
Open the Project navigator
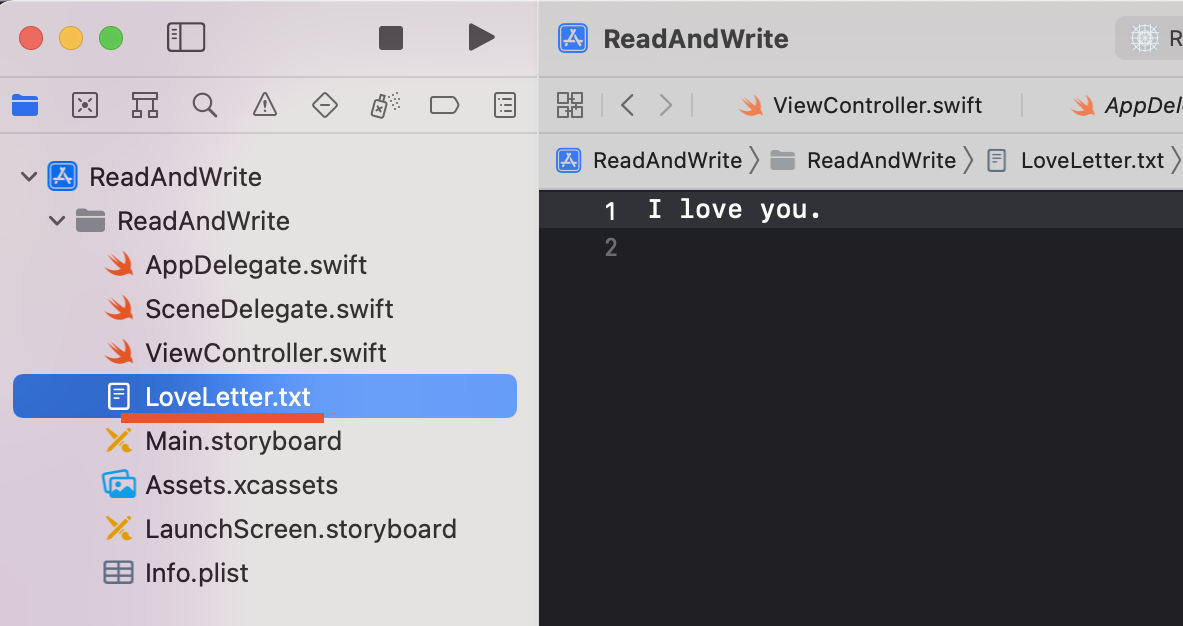[26, 105]
